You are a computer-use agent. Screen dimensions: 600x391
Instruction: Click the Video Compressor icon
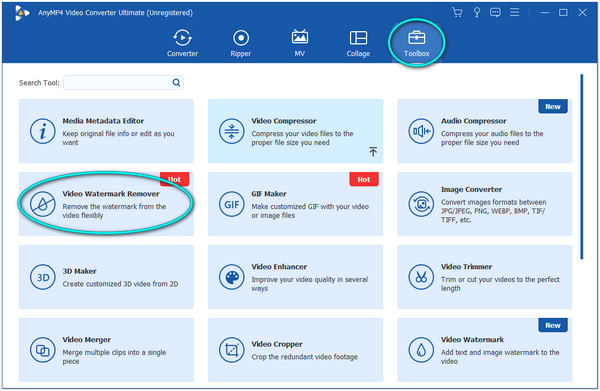[x=232, y=131]
